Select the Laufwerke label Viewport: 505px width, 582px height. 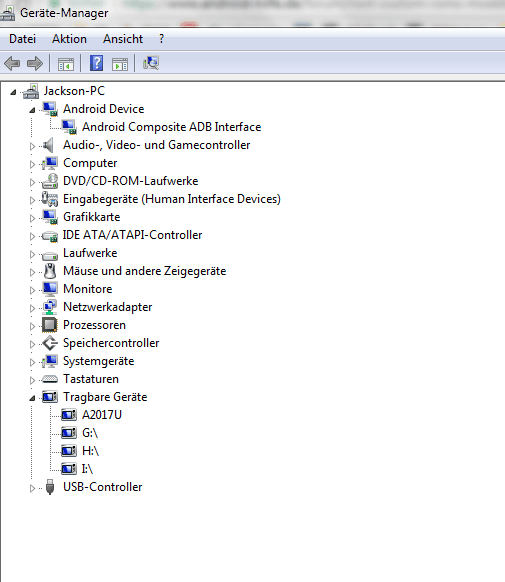pos(90,253)
